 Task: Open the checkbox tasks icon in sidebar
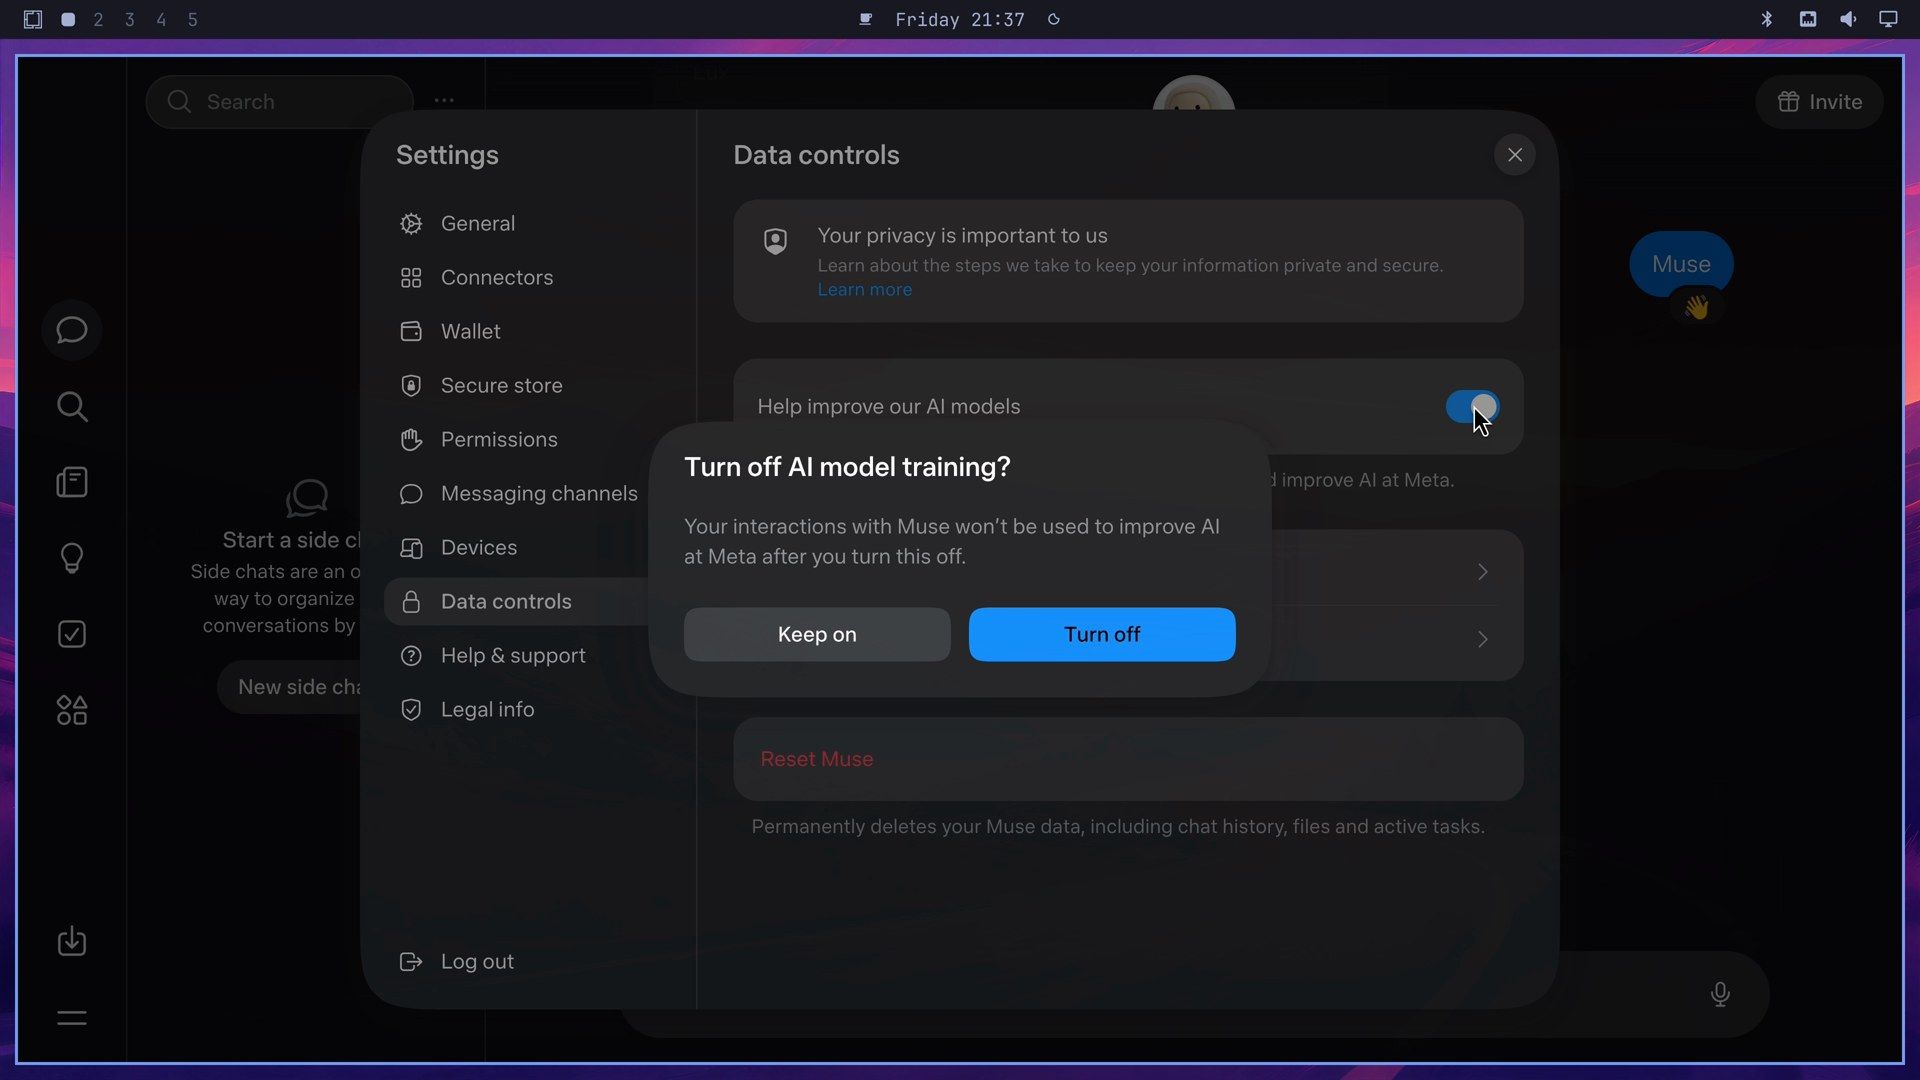point(72,634)
